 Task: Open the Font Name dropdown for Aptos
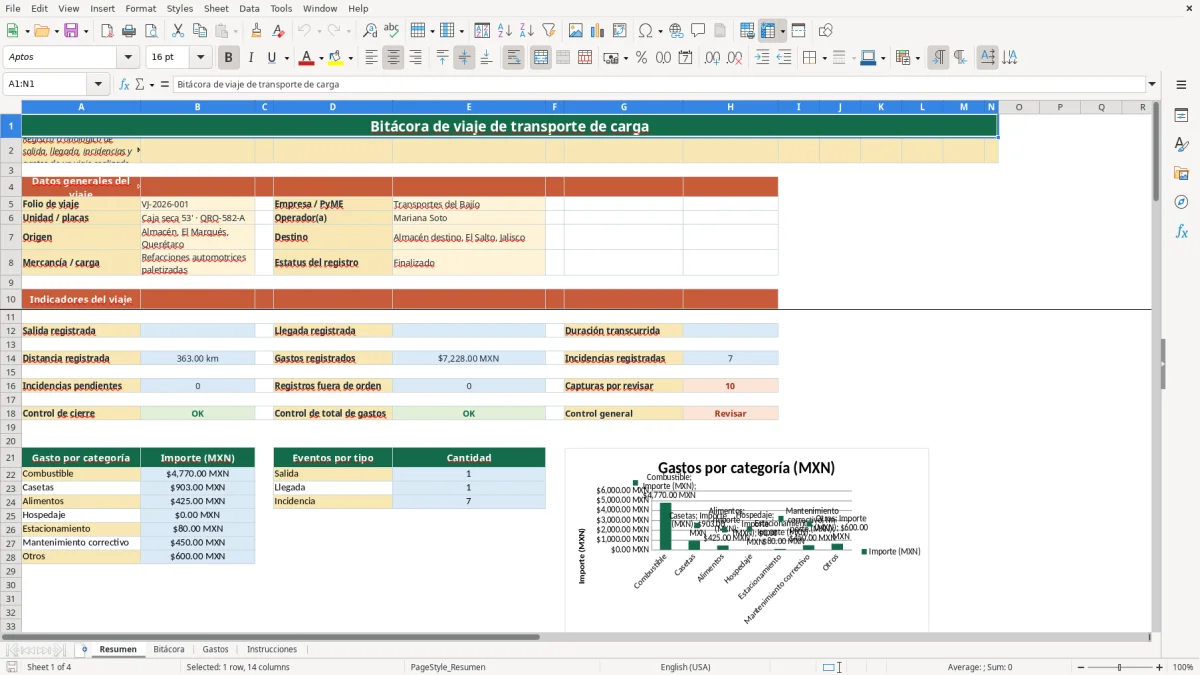click(x=130, y=57)
